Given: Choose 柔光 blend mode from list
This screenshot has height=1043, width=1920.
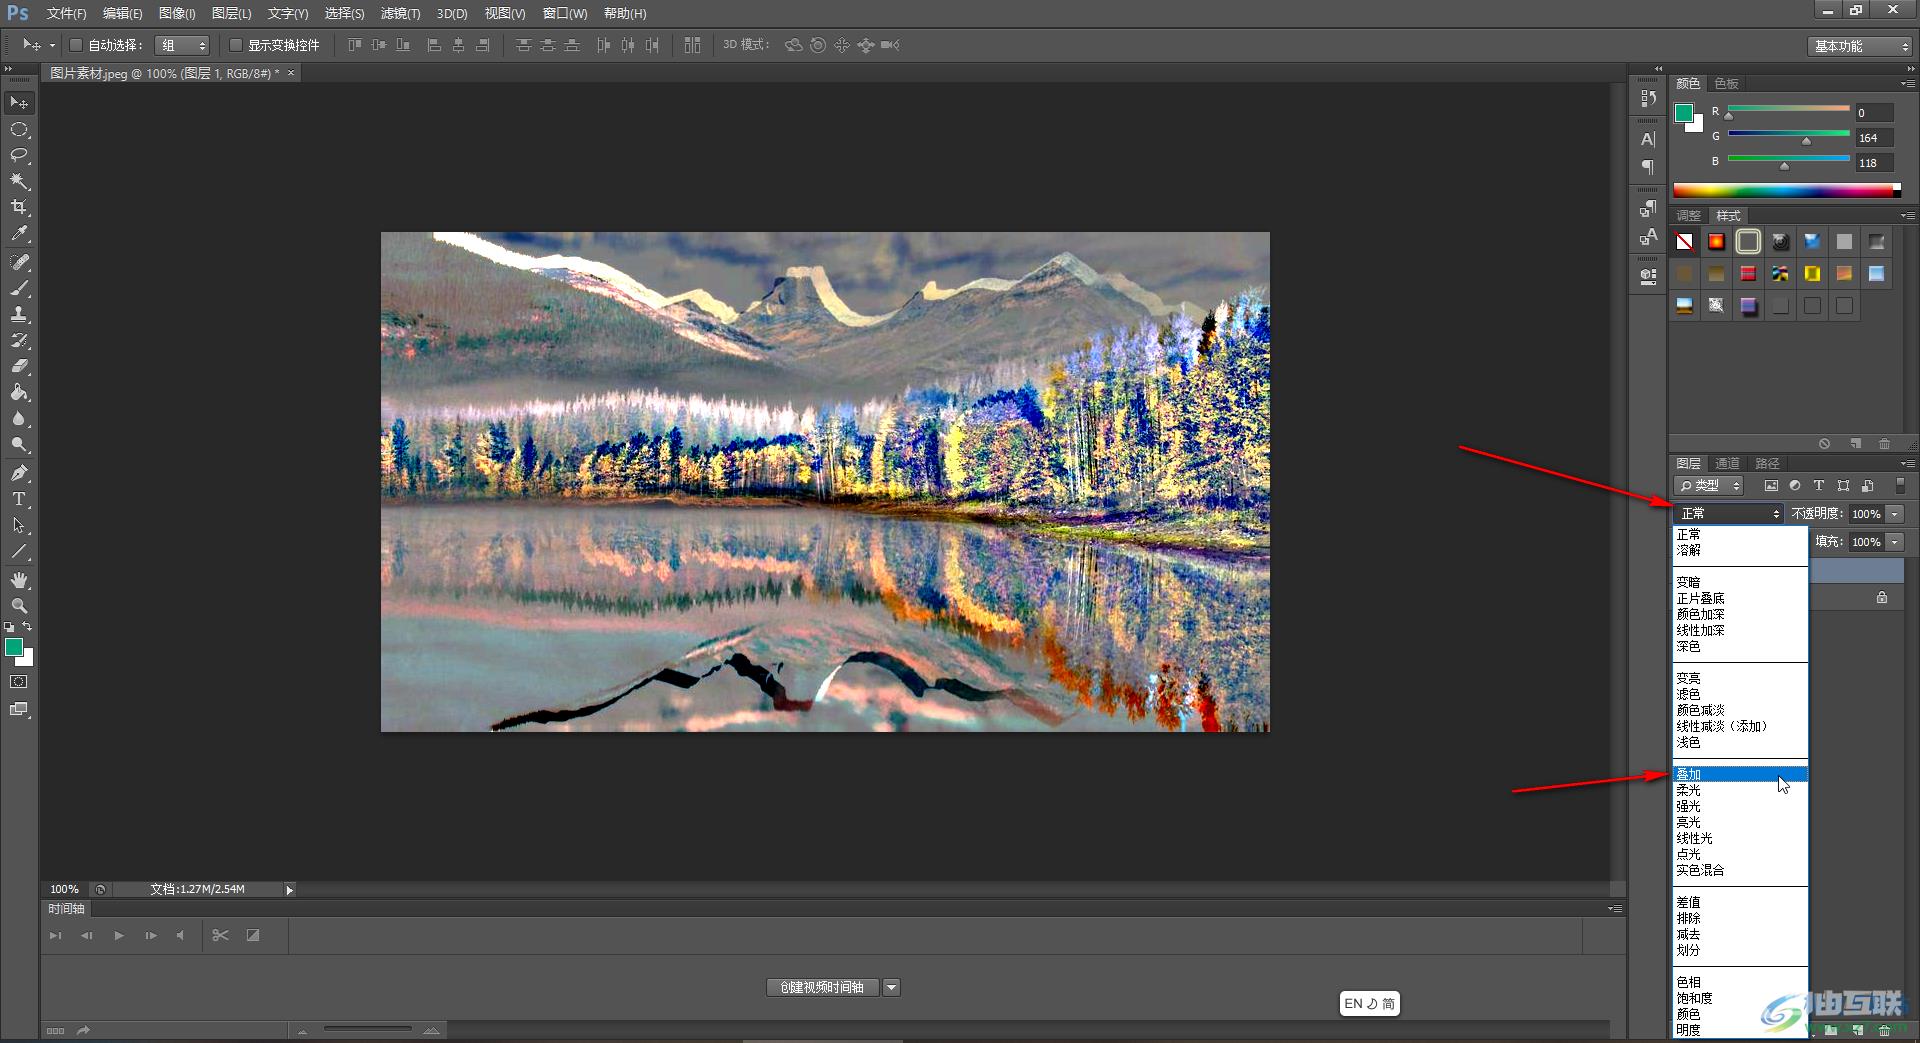Looking at the screenshot, I should 1741,790.
